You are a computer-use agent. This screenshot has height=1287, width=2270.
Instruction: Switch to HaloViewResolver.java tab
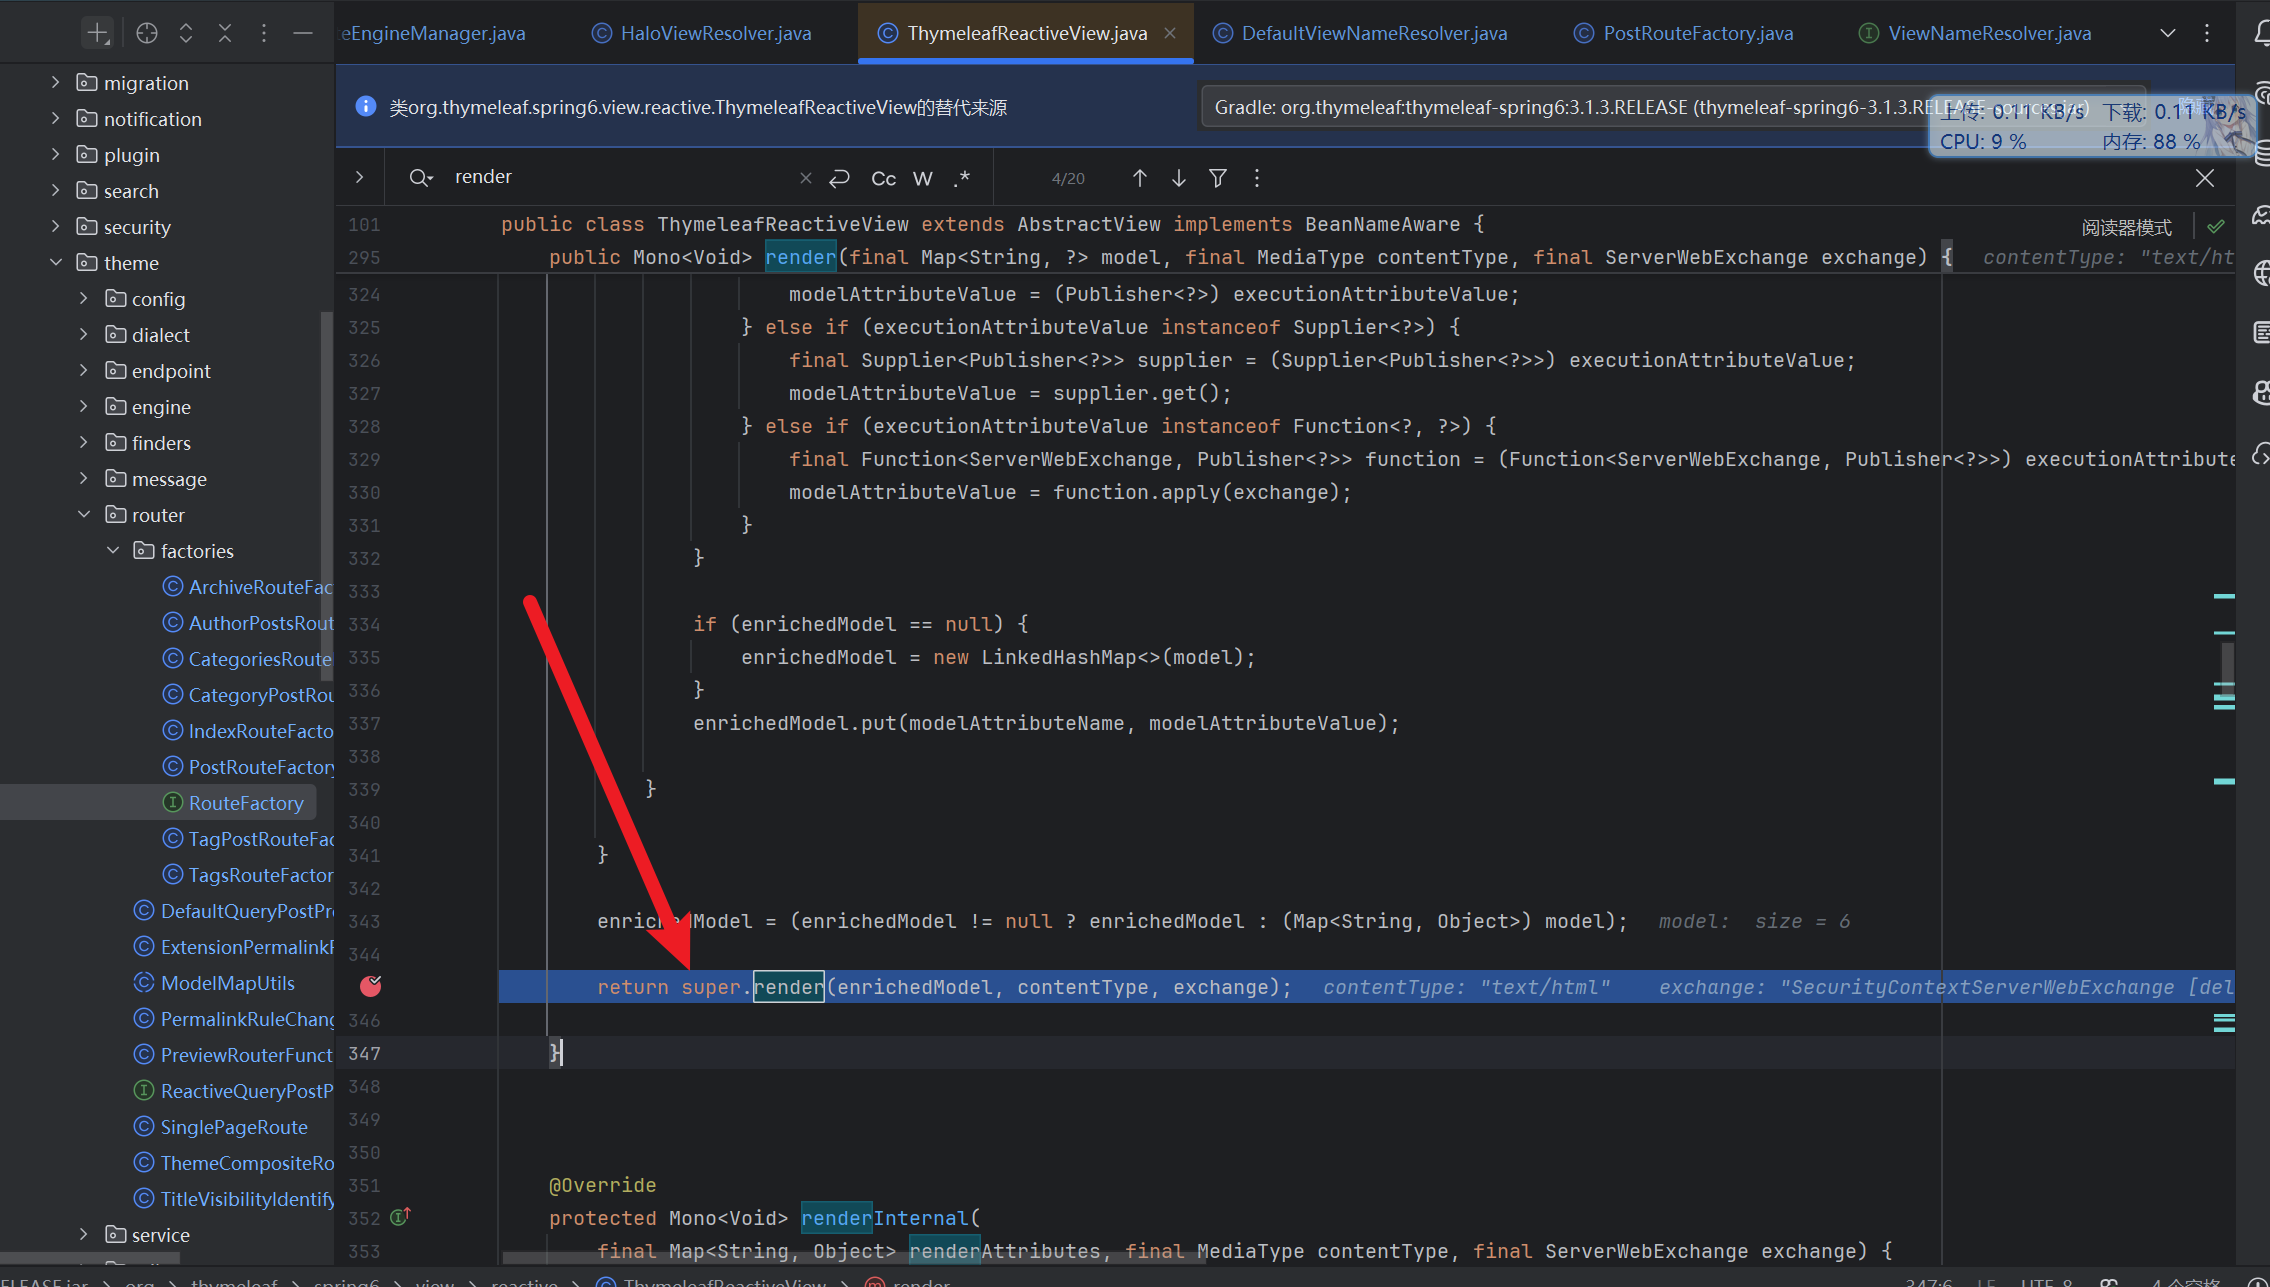715,33
